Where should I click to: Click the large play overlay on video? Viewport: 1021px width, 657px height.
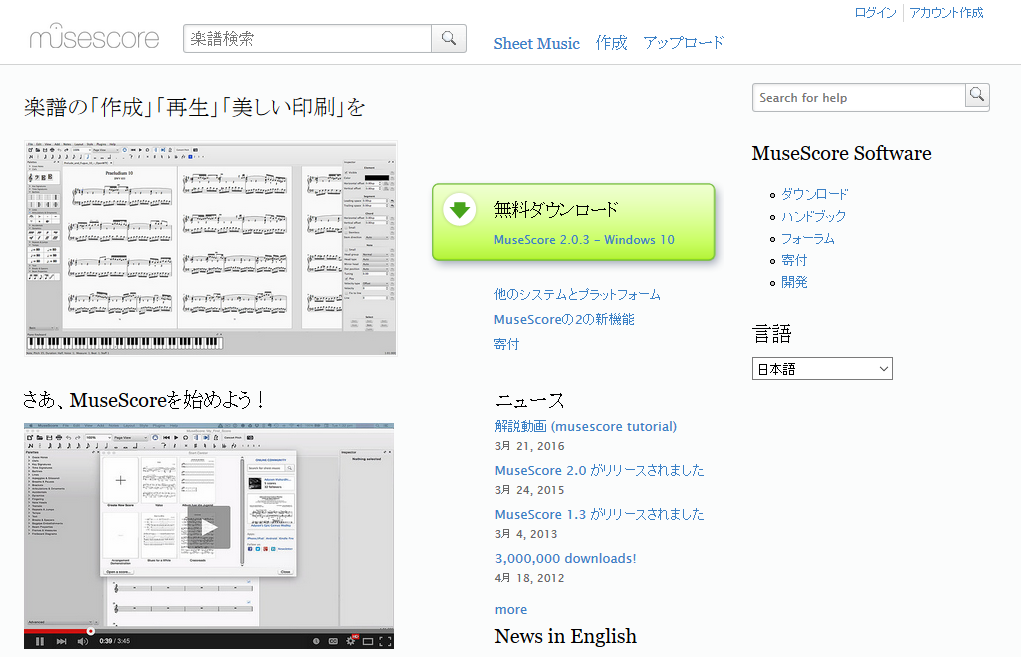(x=208, y=527)
